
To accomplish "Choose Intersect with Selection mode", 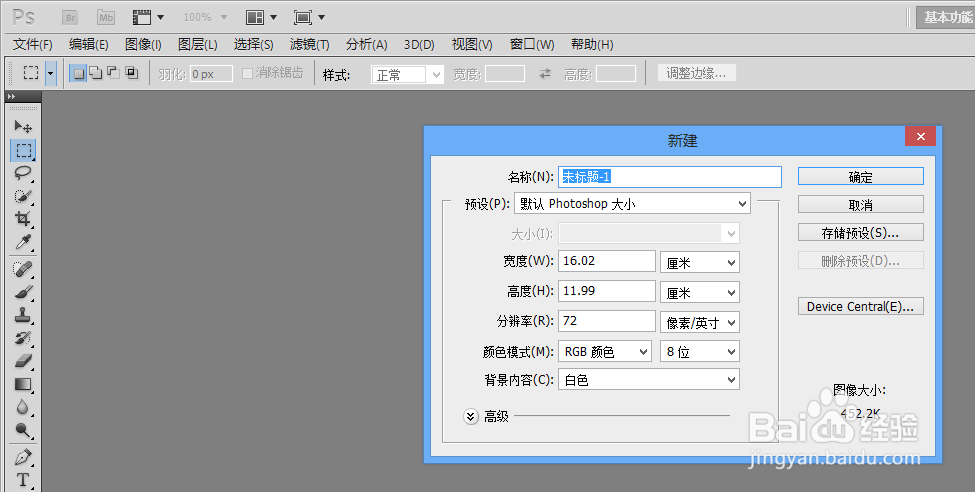I will coord(131,73).
